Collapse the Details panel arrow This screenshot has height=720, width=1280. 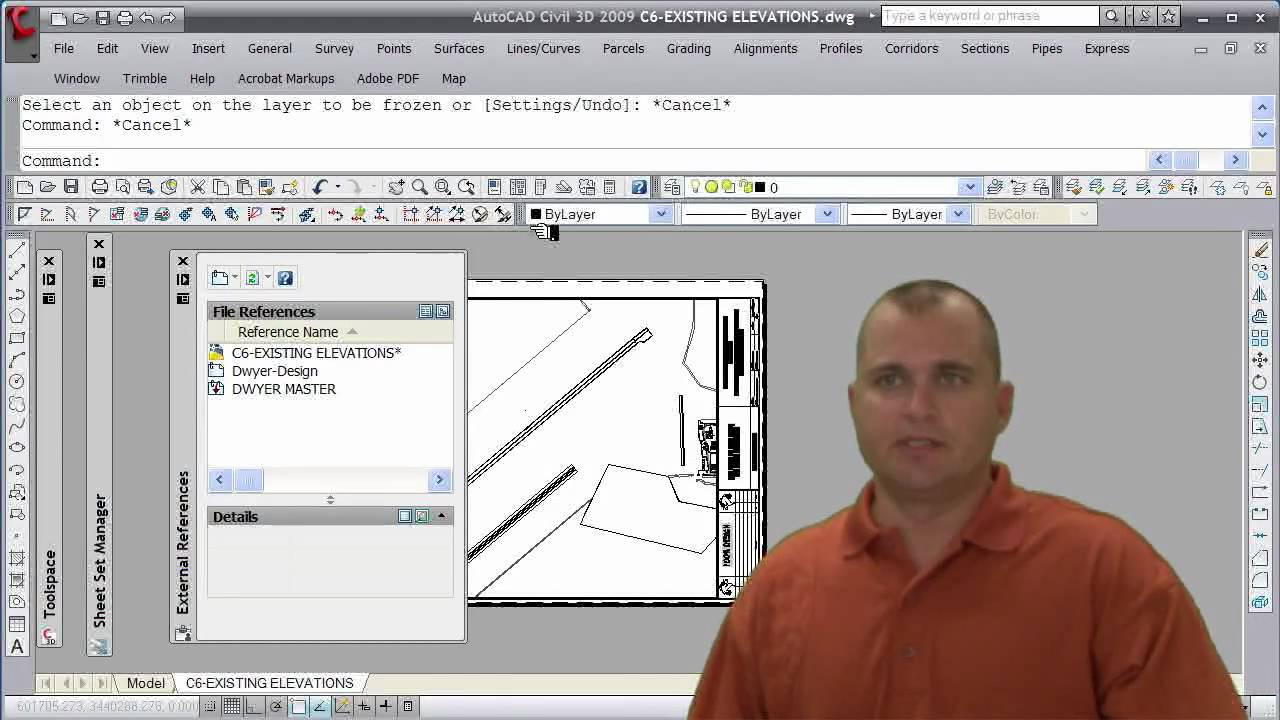click(x=441, y=516)
